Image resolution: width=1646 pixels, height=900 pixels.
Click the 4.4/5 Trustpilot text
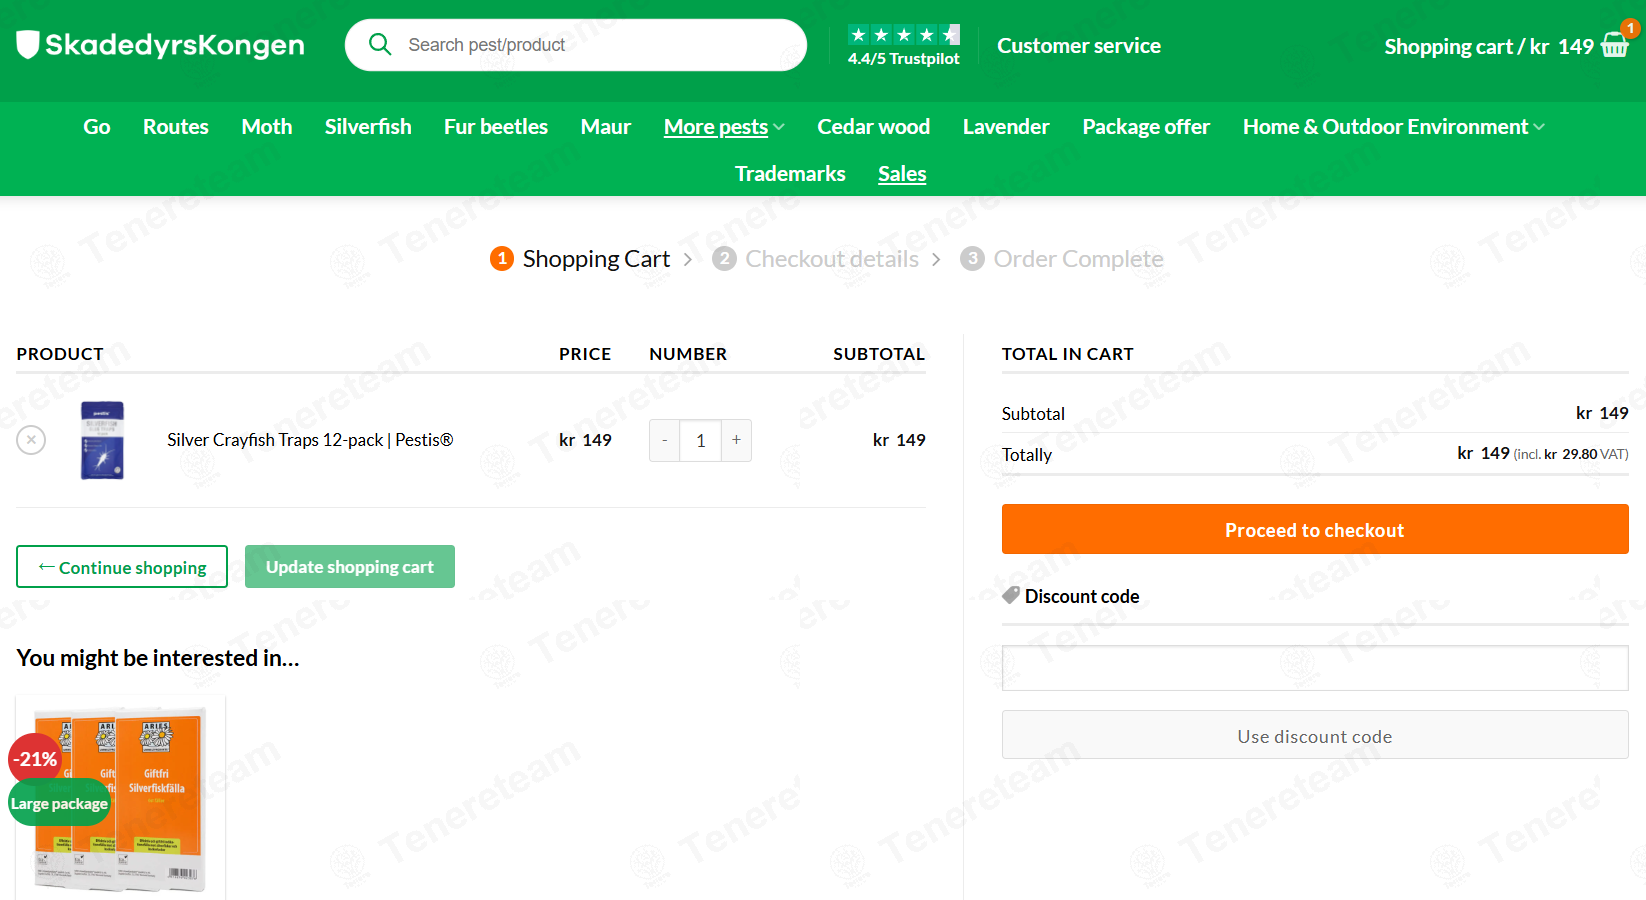click(904, 59)
